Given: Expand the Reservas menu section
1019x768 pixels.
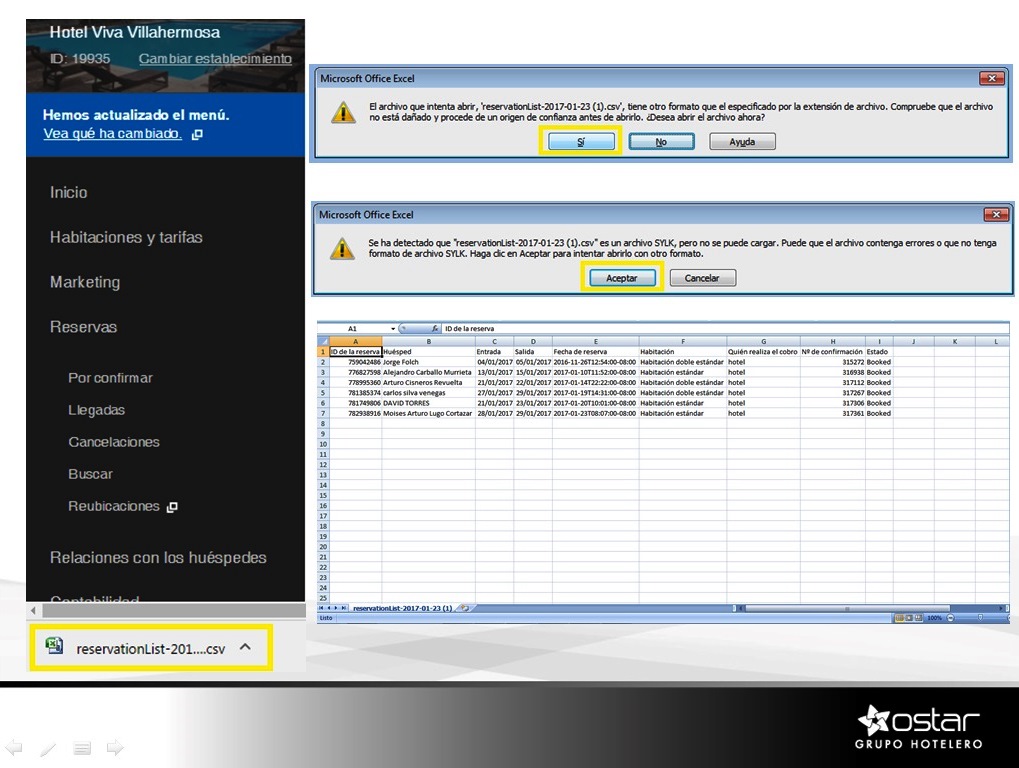Looking at the screenshot, I should pos(83,327).
